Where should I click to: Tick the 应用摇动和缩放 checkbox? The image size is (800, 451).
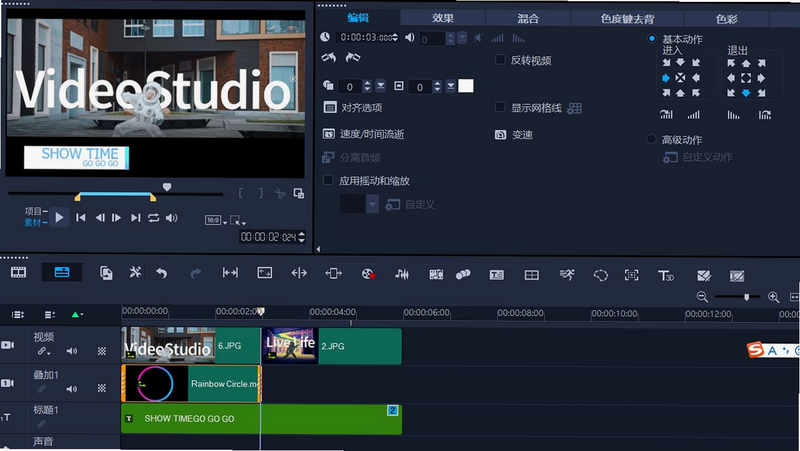[x=329, y=180]
